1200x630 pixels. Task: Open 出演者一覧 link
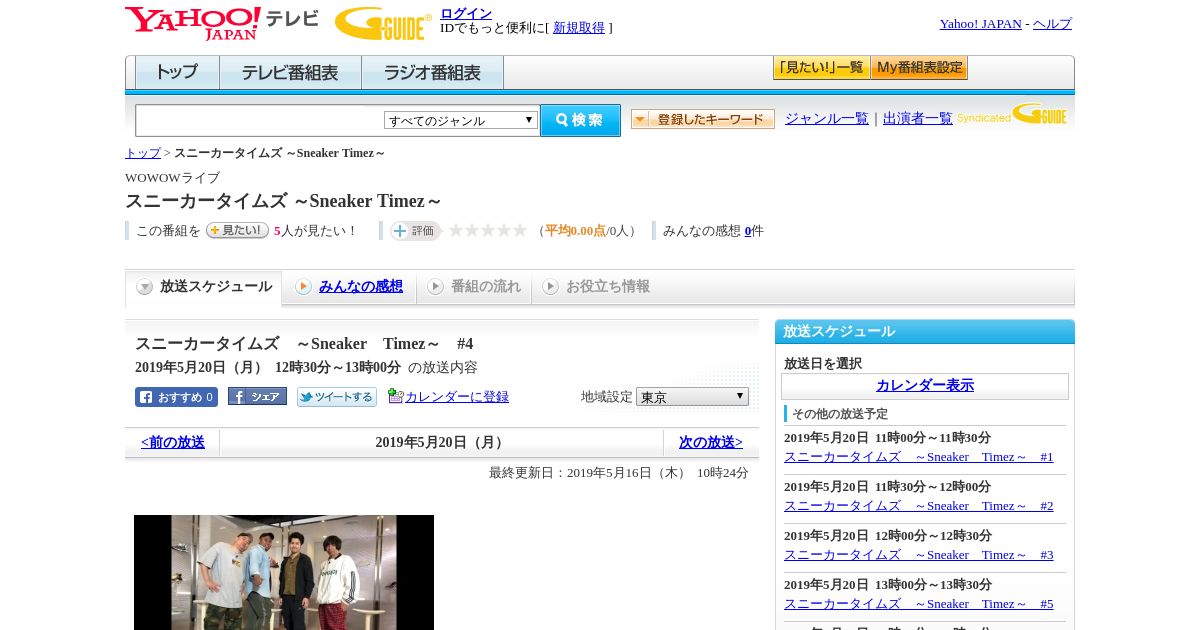pos(918,119)
